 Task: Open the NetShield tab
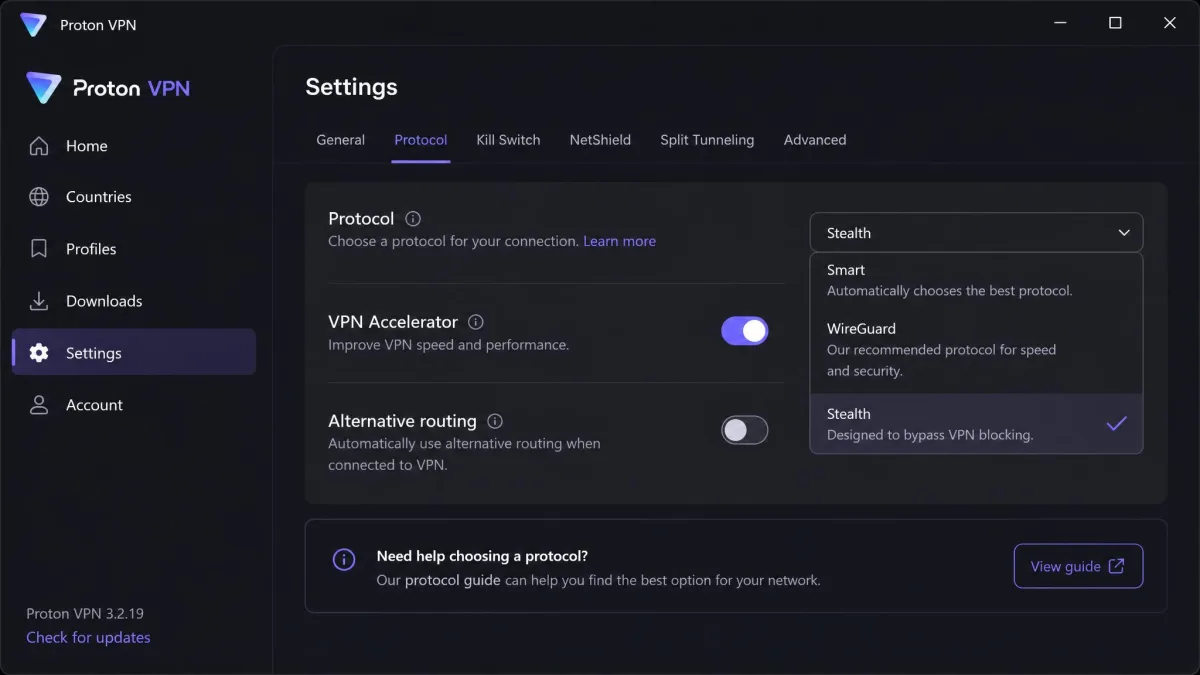(600, 140)
